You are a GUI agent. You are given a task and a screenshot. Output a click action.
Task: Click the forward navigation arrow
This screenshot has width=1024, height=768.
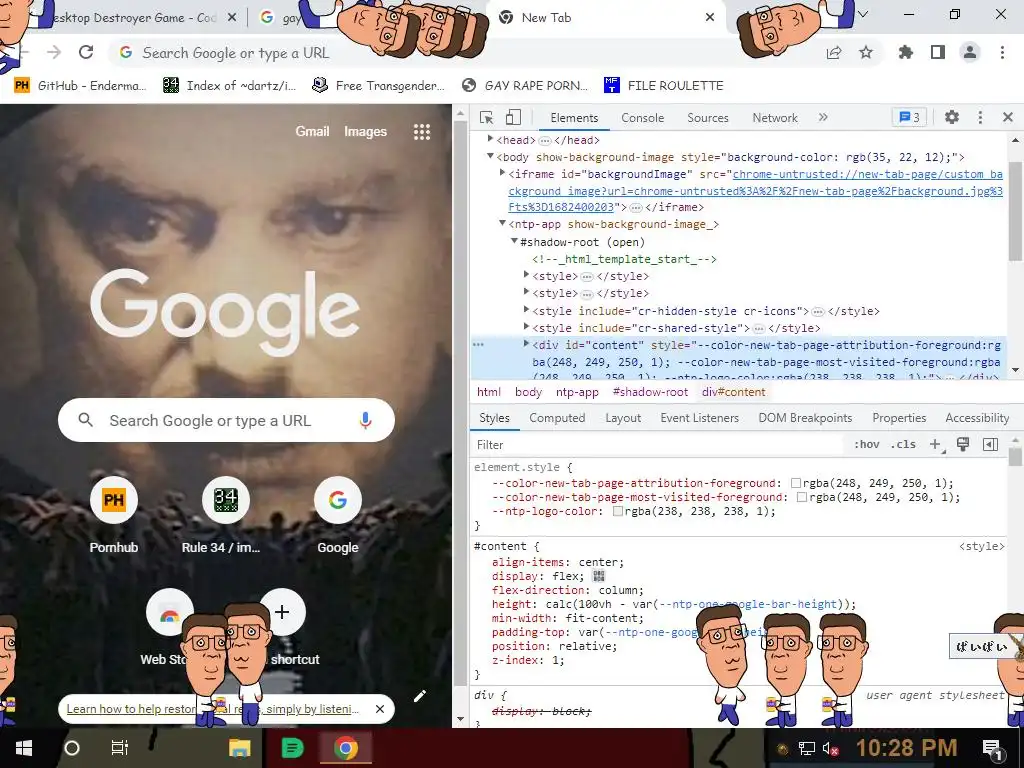click(54, 52)
